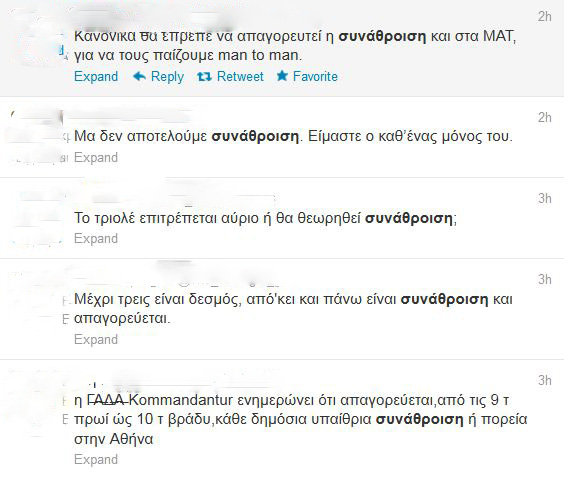Expand the tweet mentioning man to man

coord(96,77)
